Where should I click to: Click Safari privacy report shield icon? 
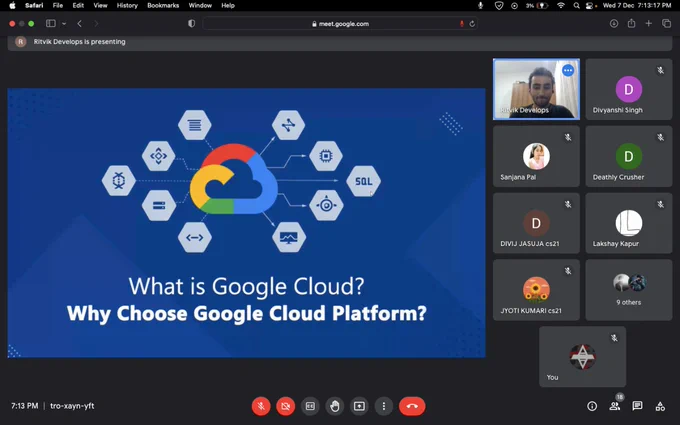tap(191, 24)
